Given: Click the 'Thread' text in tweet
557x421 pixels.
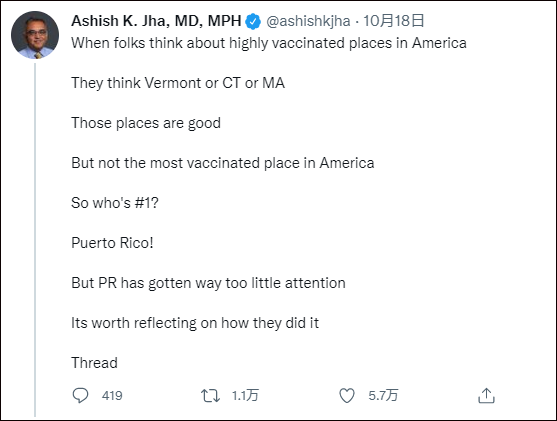Looking at the screenshot, I should 94,363.
